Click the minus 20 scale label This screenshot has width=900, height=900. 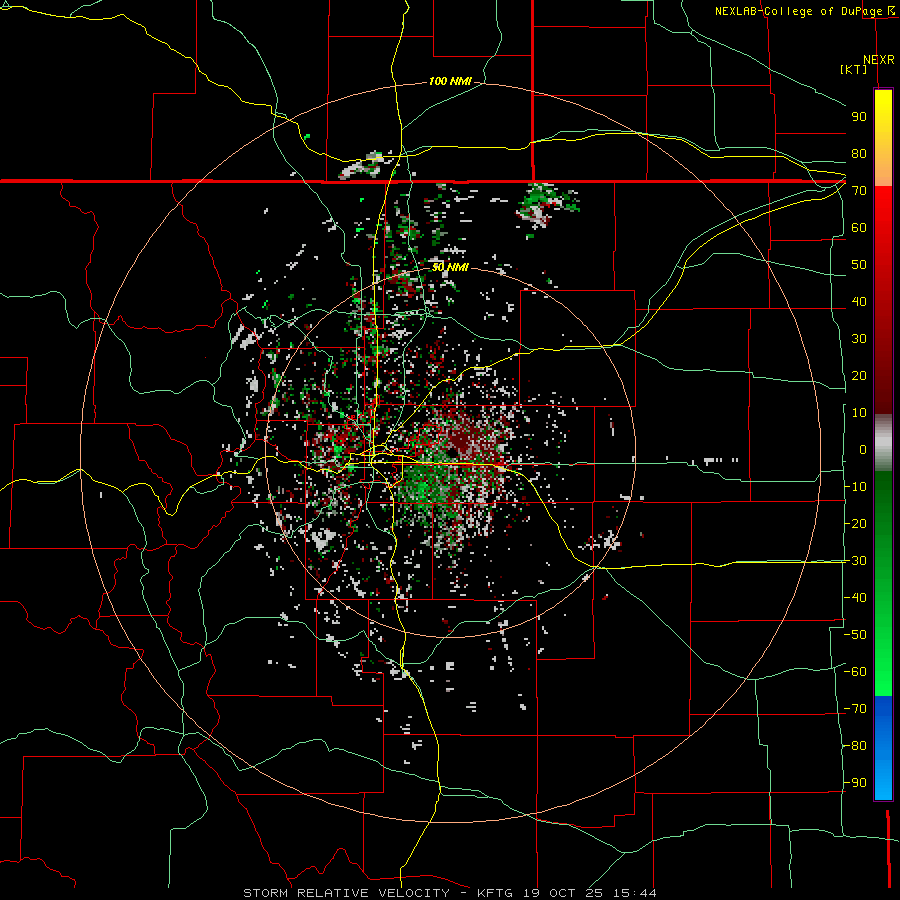(x=855, y=523)
